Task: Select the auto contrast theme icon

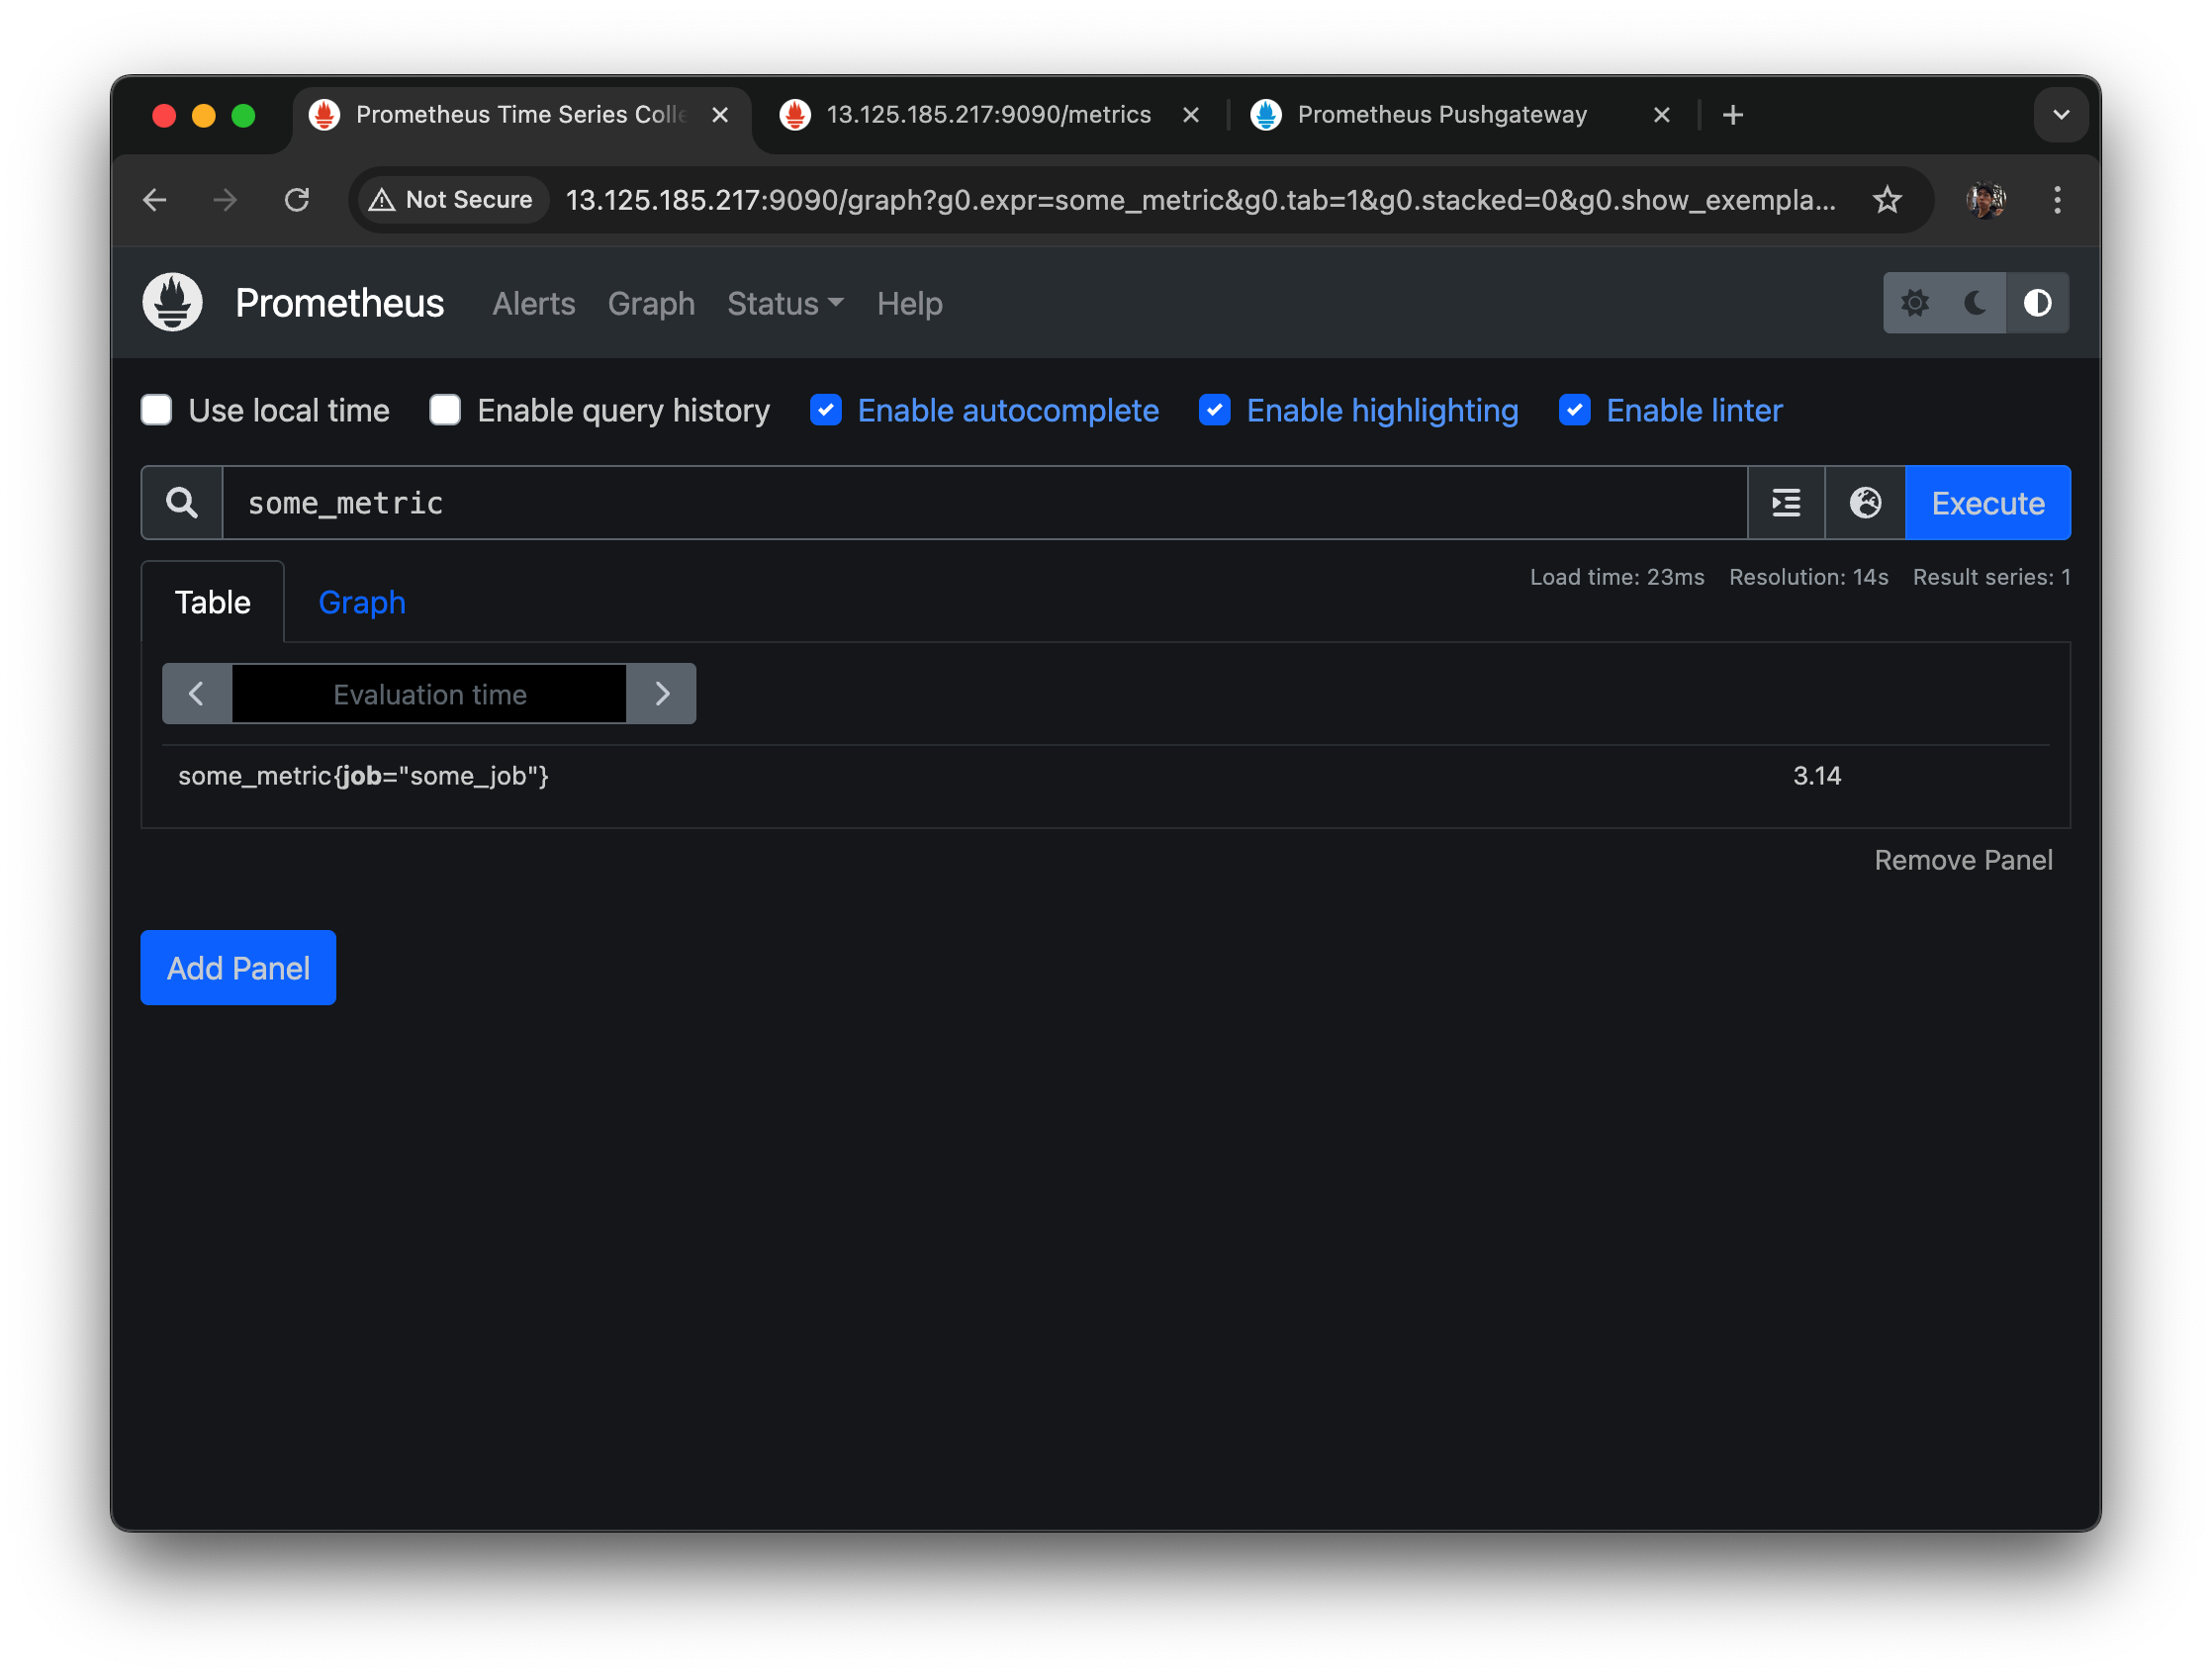Action: click(2037, 303)
